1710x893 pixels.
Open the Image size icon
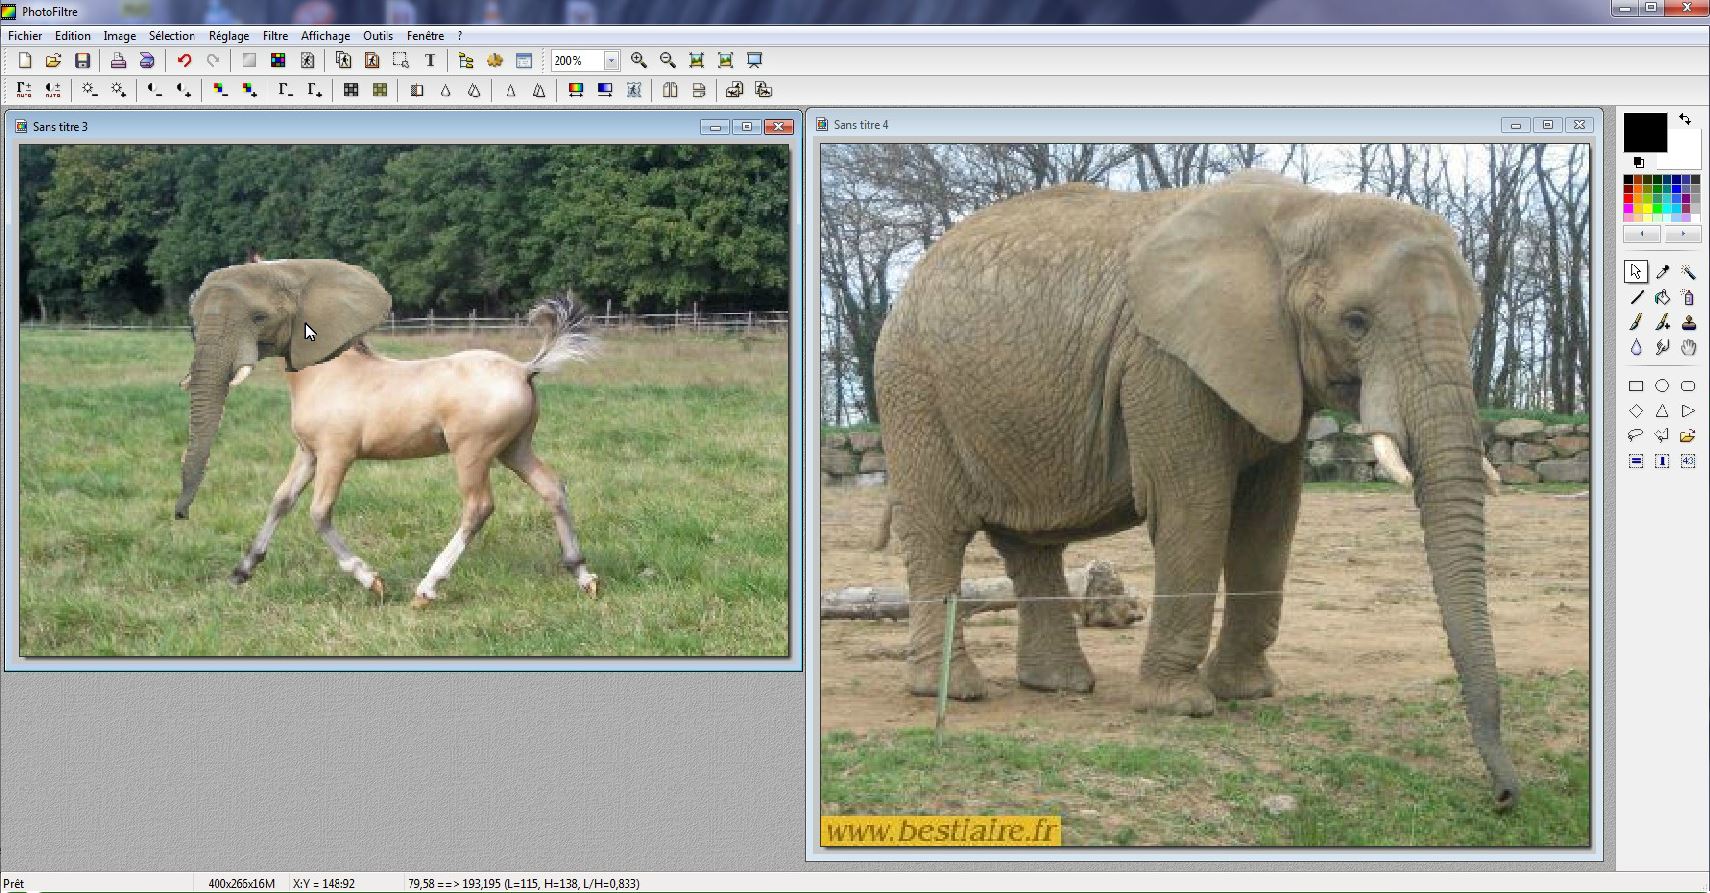[x=343, y=61]
